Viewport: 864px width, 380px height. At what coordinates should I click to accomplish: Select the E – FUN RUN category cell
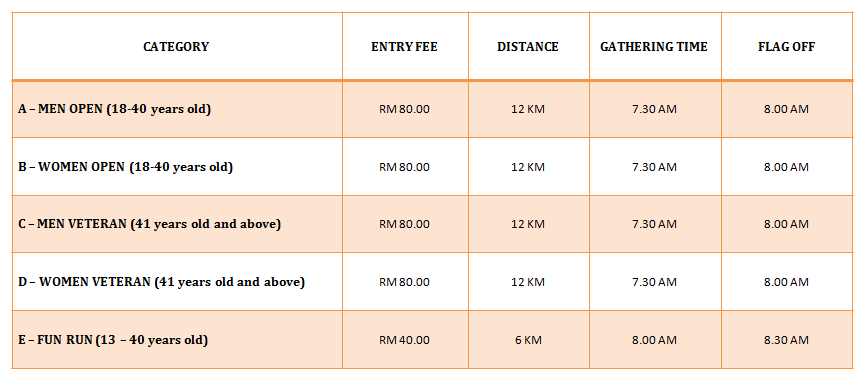[176, 340]
